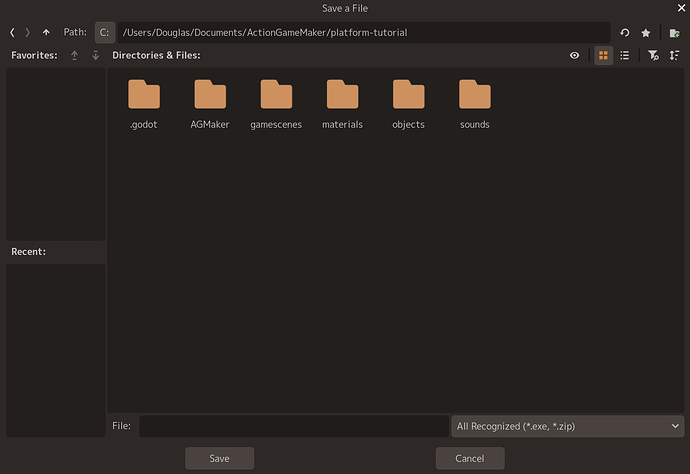The width and height of the screenshot is (690, 474).
Task: Select the gamescenes folder
Action: pos(276,105)
